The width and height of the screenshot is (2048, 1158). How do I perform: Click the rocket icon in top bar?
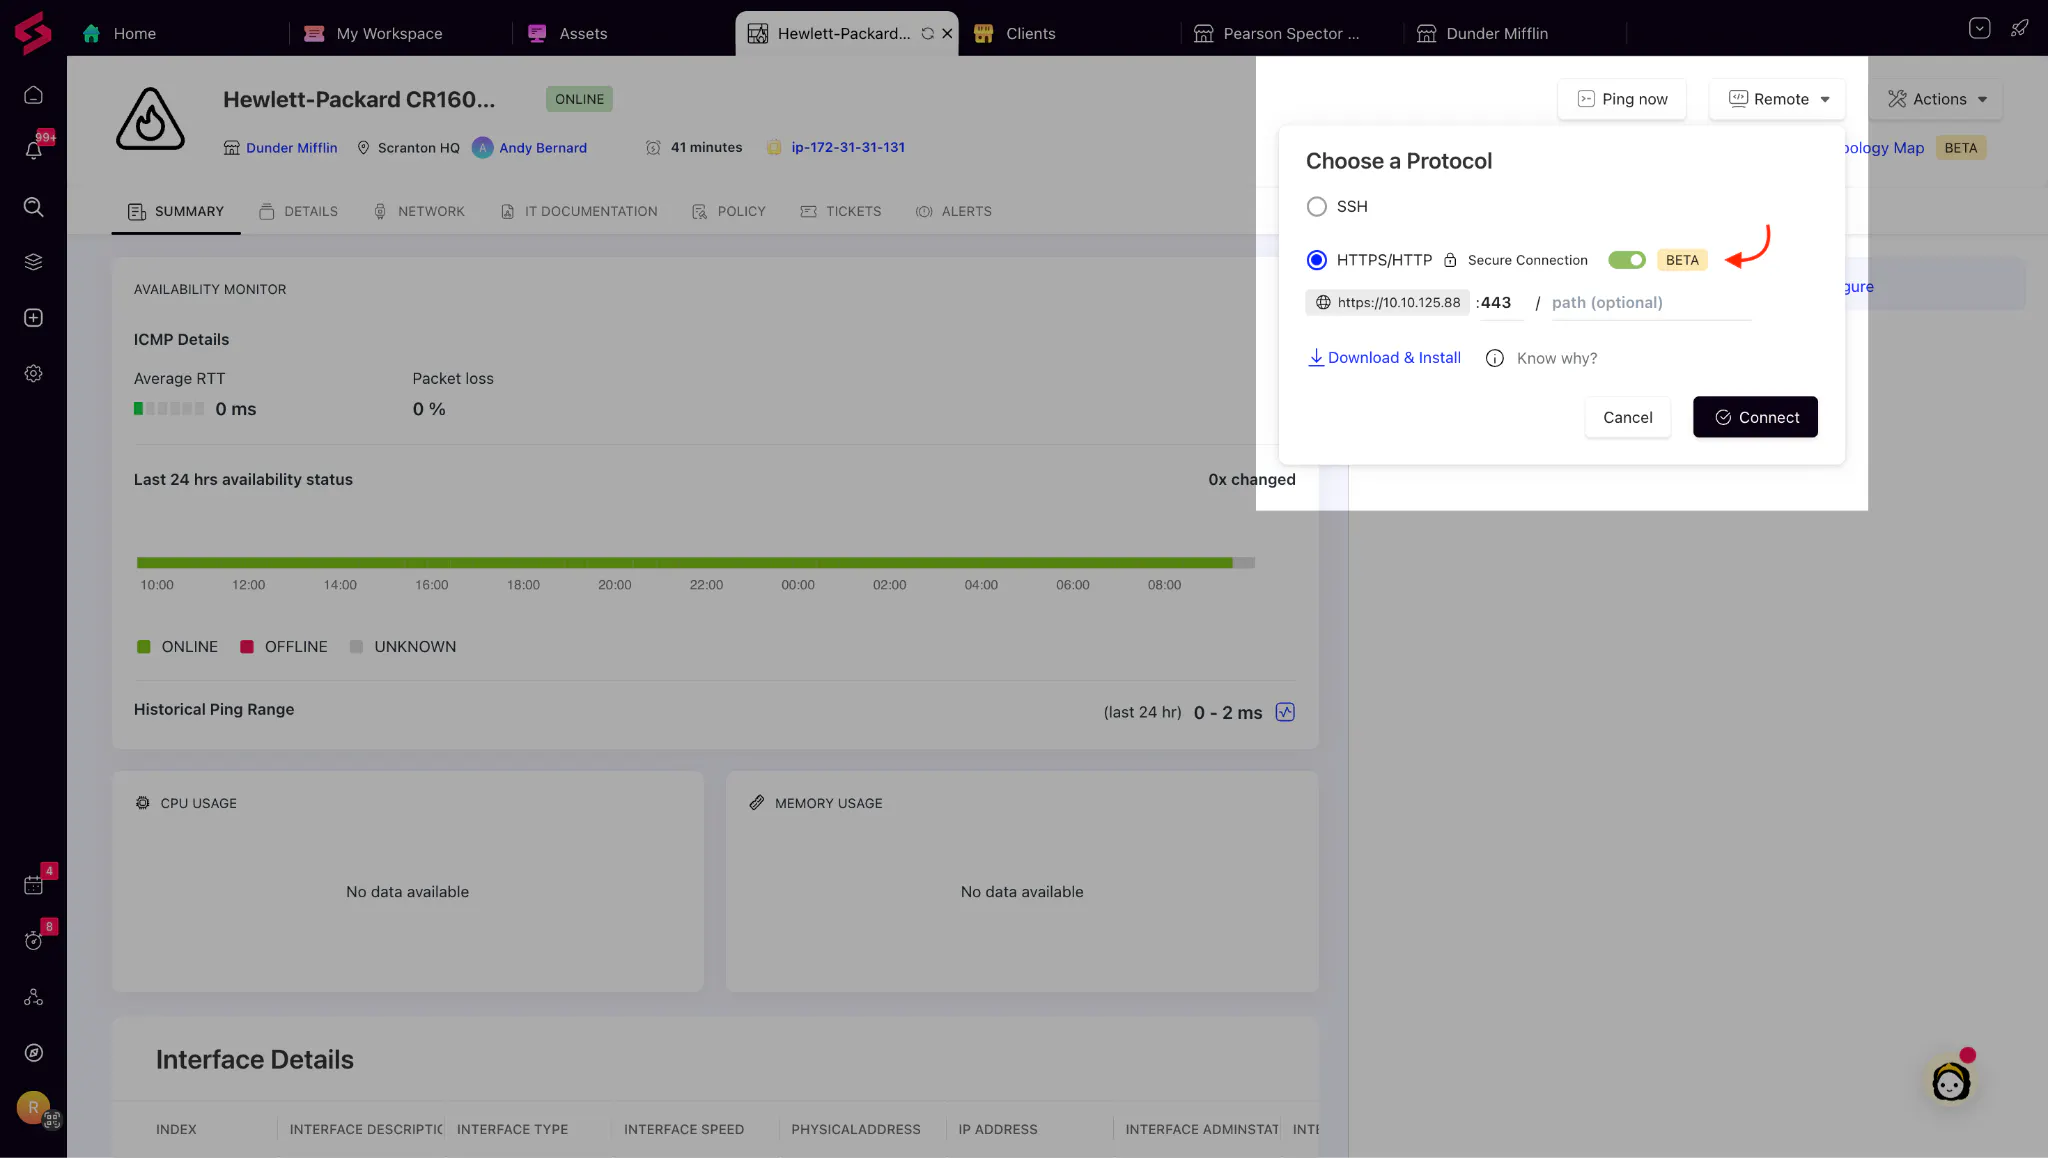pos(2019,28)
